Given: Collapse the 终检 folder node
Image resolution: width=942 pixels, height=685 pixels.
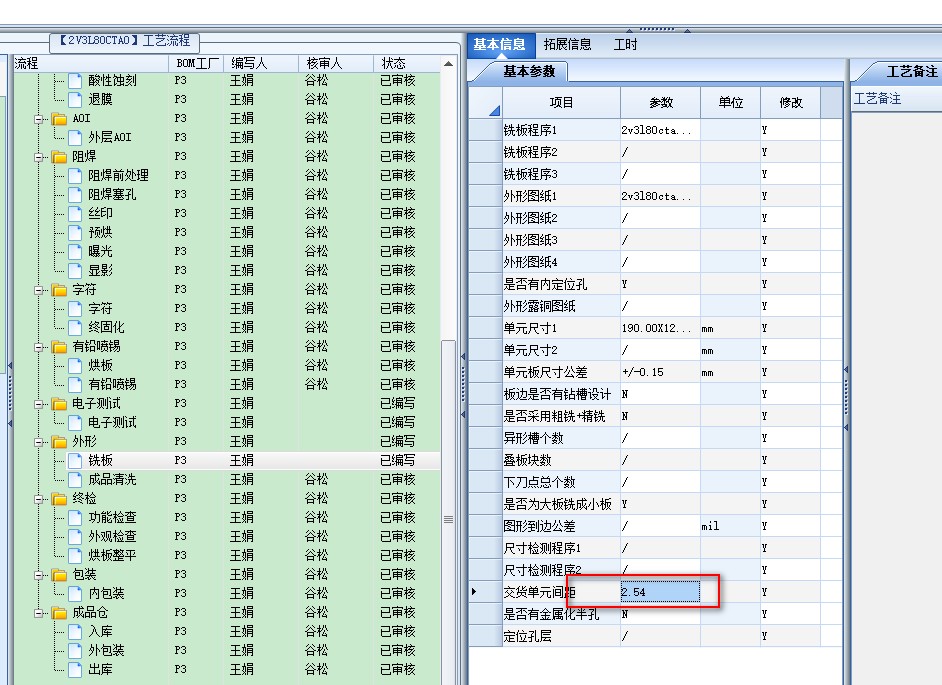Looking at the screenshot, I should pyautogui.click(x=39, y=499).
